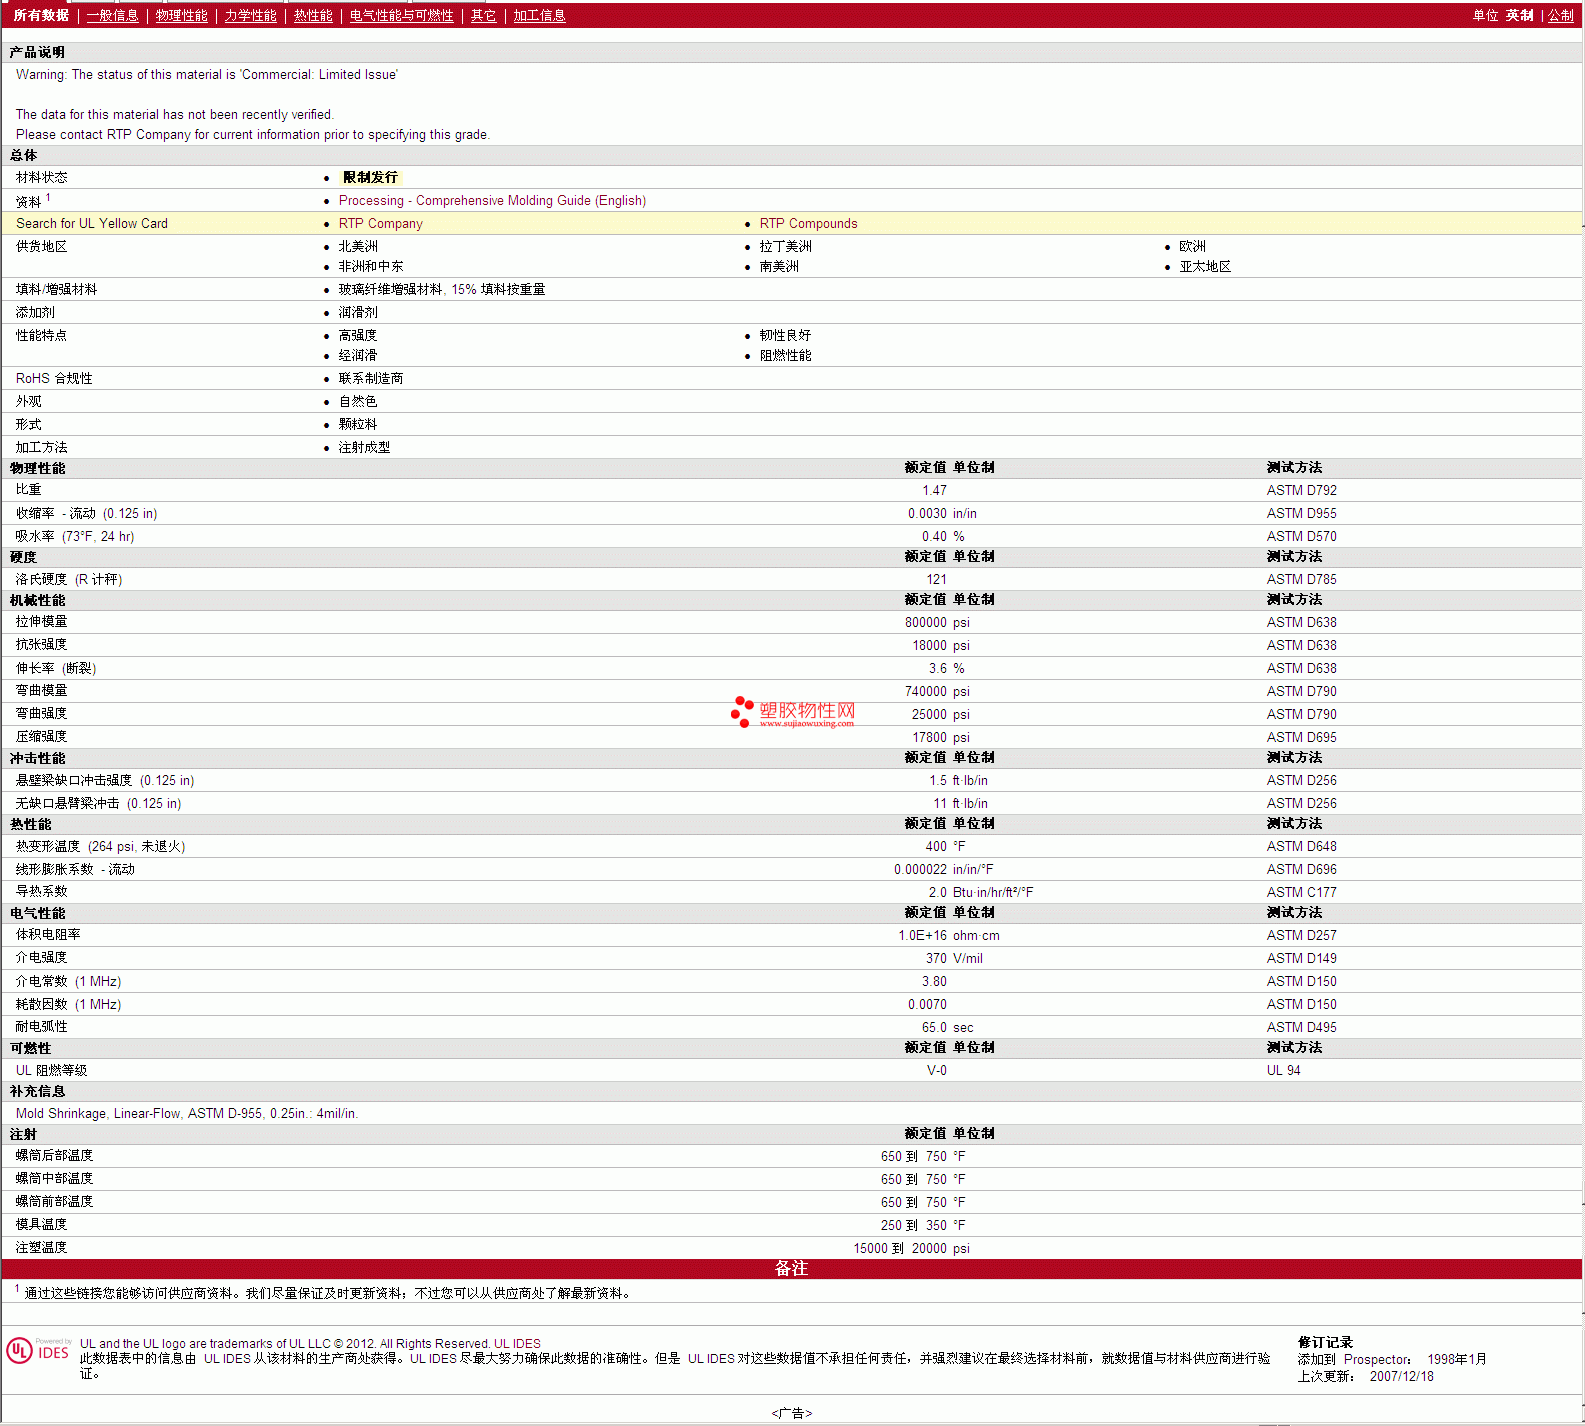Screen dimensions: 1585x1426
Task: Switch units to 公制 (metric)
Action: (1560, 16)
